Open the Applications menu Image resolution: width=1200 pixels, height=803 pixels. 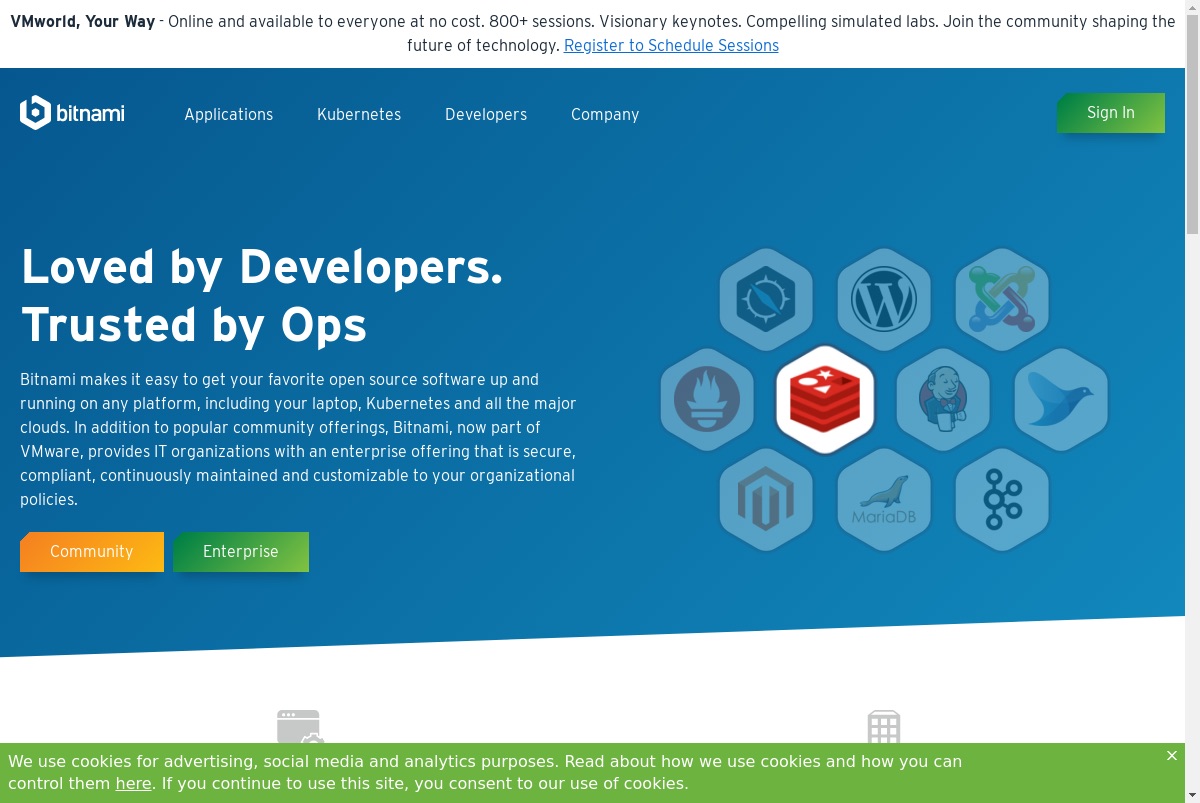(x=228, y=114)
